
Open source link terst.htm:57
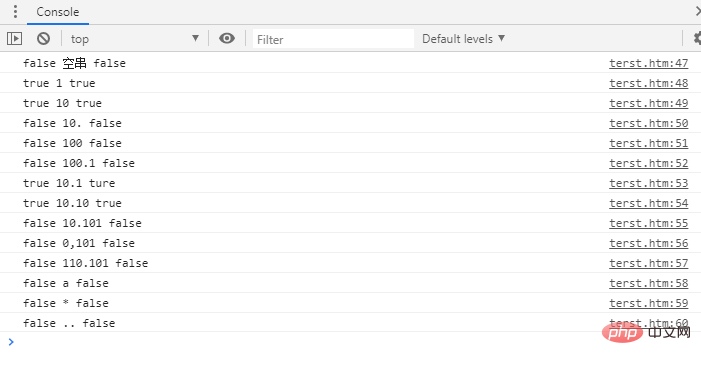pos(648,263)
